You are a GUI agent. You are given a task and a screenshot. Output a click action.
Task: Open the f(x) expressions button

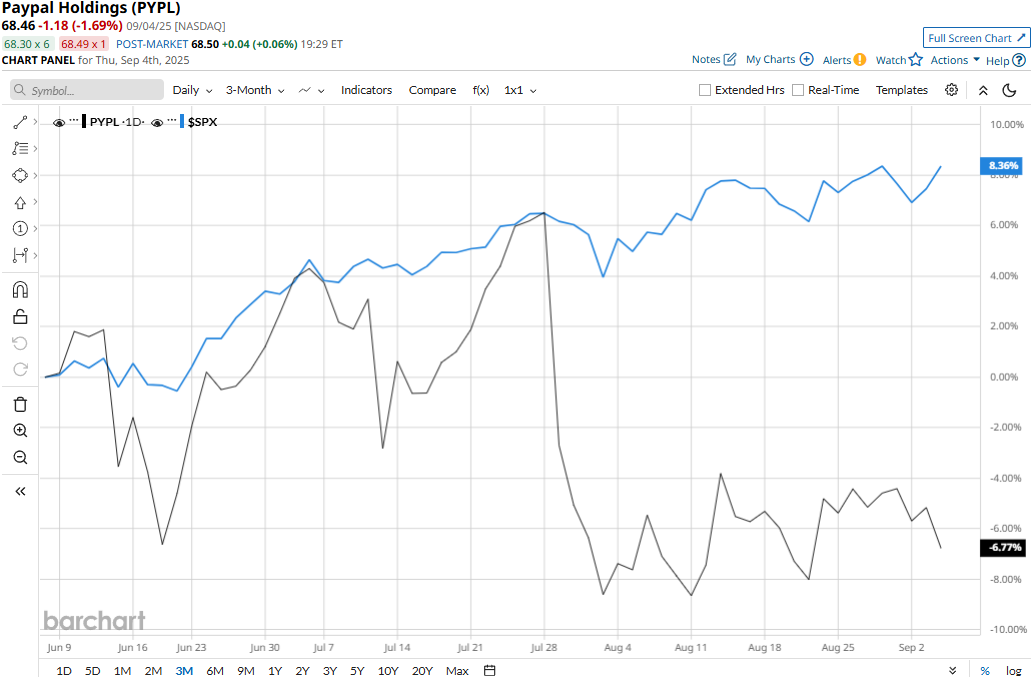pos(481,90)
